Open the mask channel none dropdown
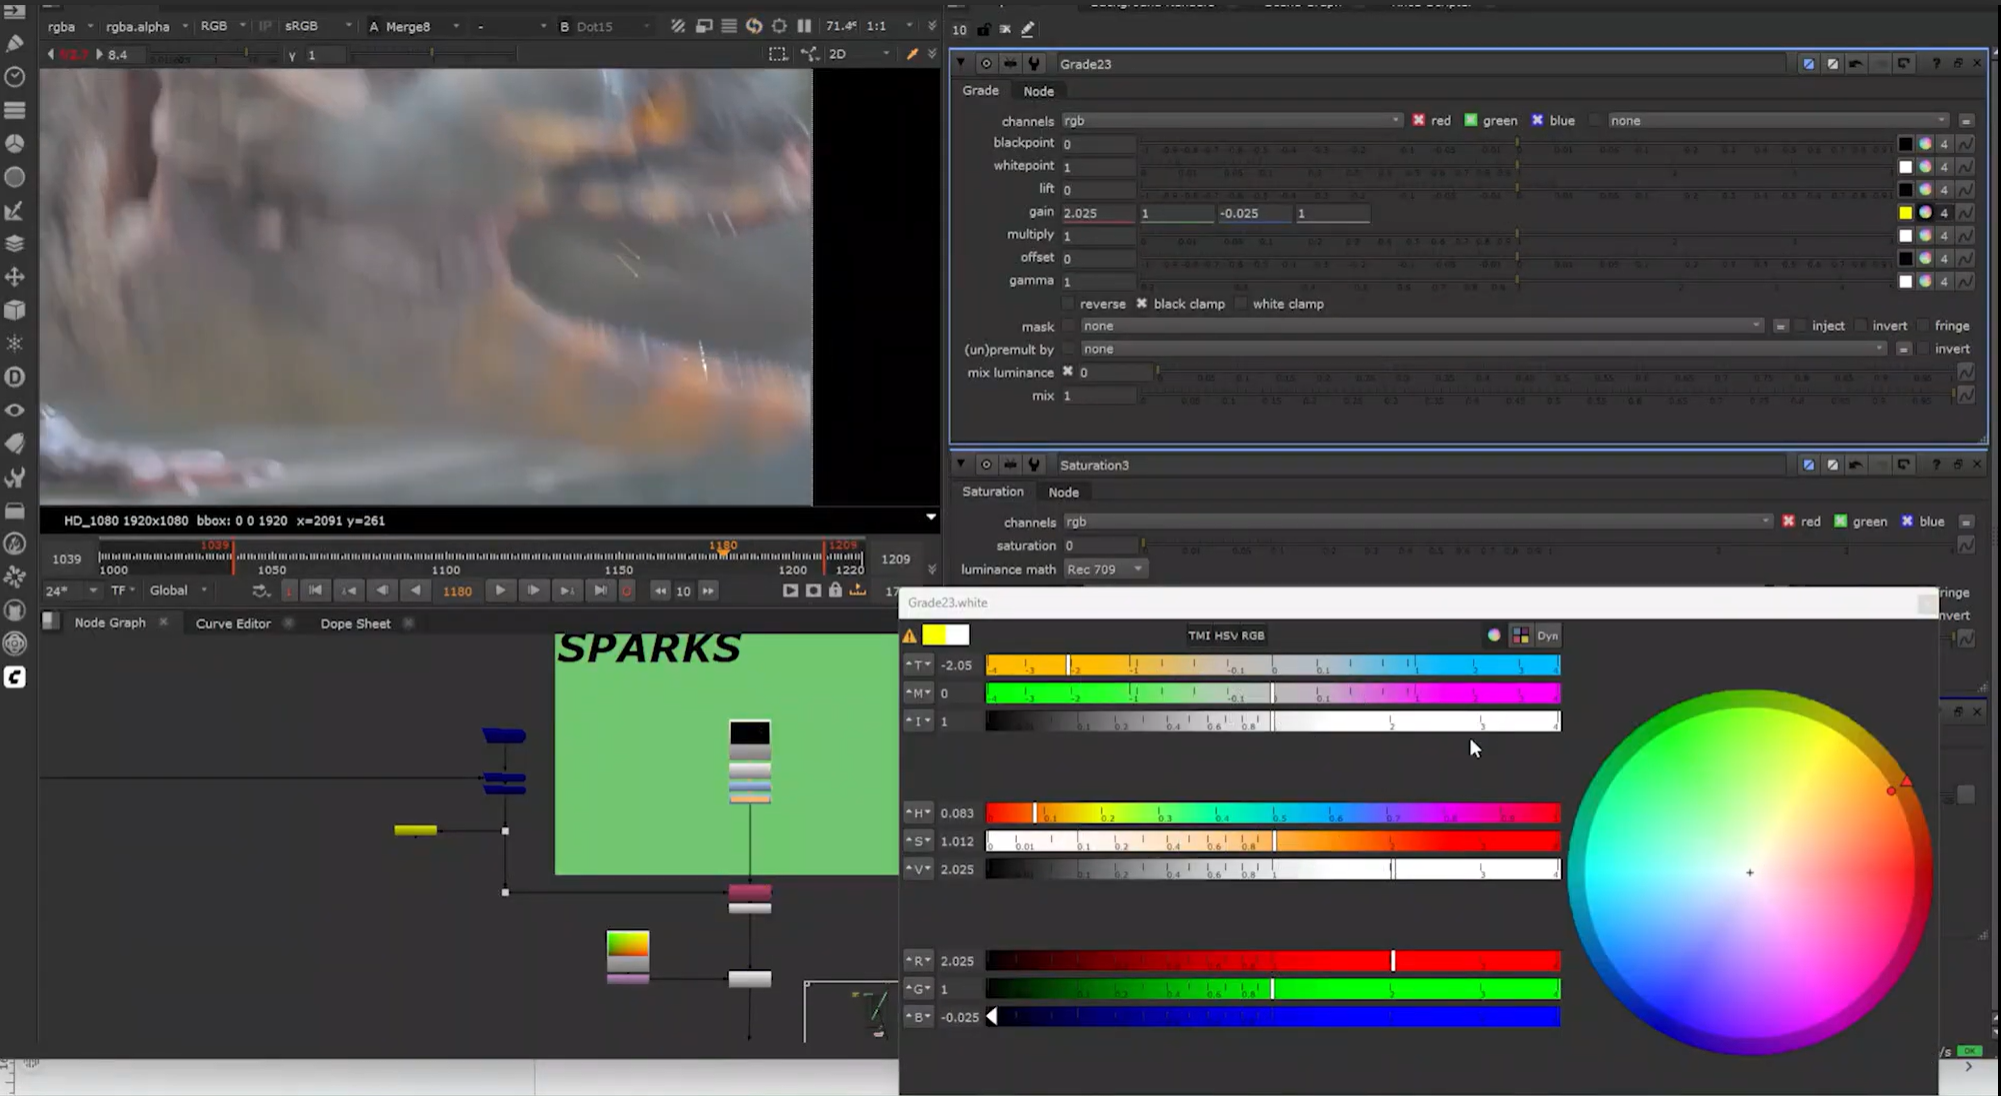 [1420, 326]
